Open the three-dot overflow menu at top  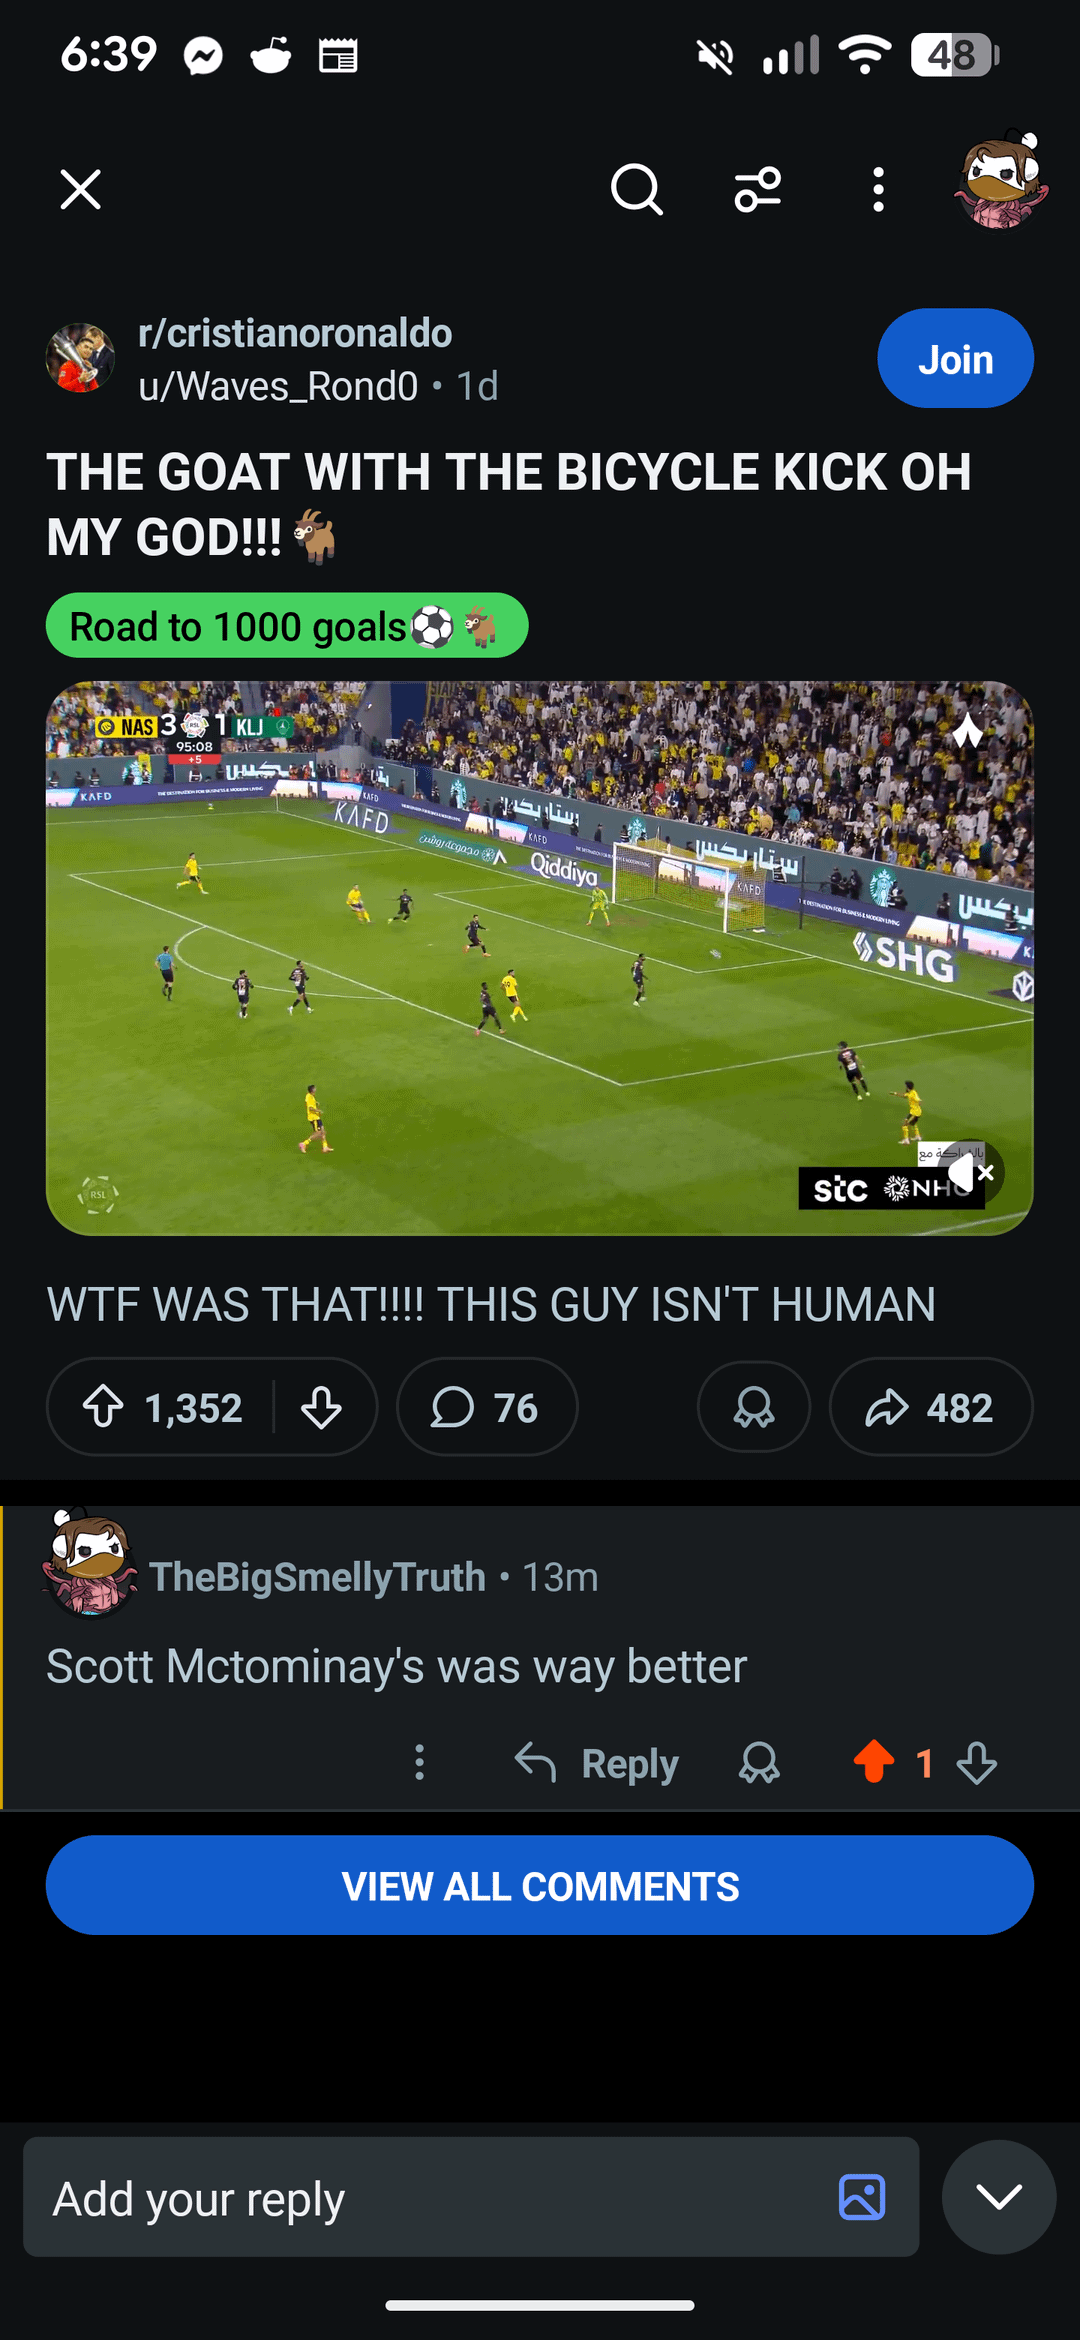[x=878, y=189]
